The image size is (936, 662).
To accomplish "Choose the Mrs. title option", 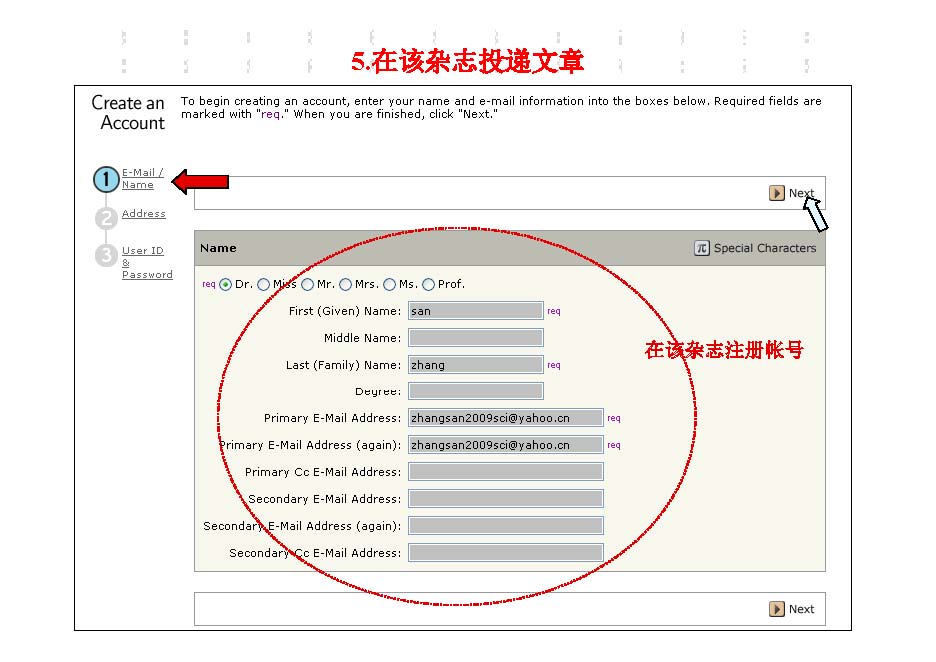I will [x=346, y=285].
